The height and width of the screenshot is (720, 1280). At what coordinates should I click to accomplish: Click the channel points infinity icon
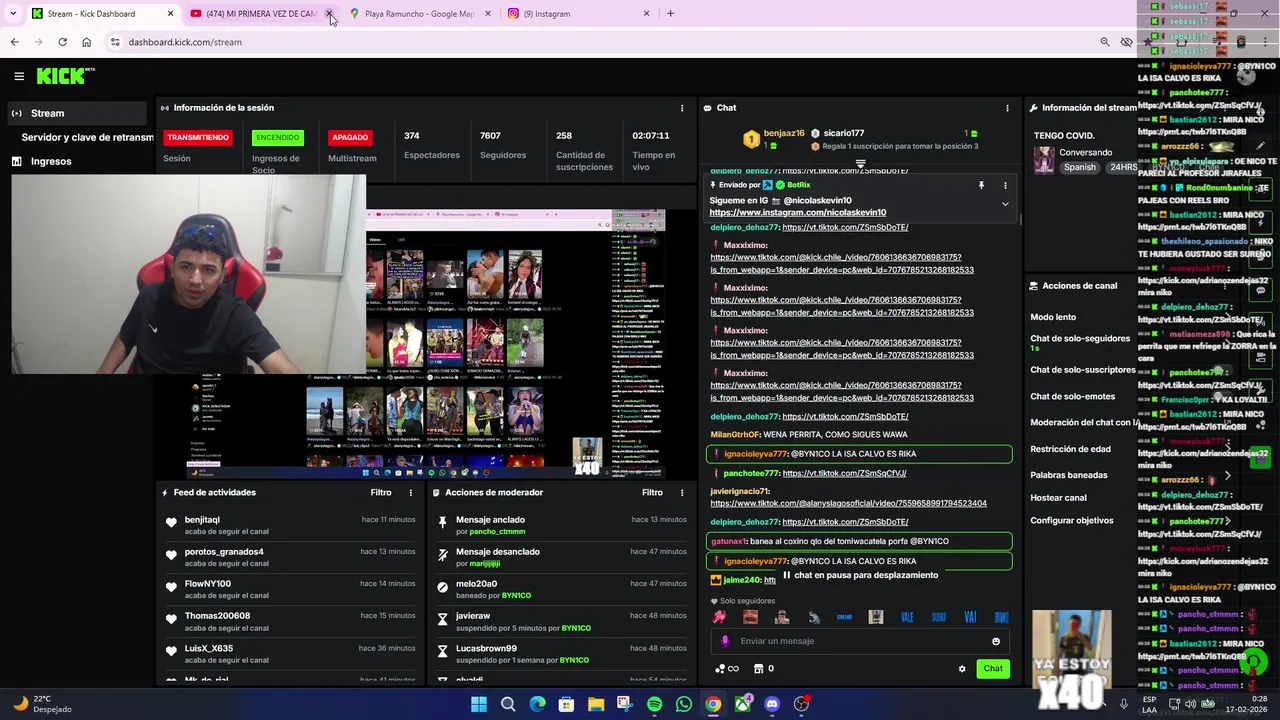pyautogui.click(x=727, y=669)
